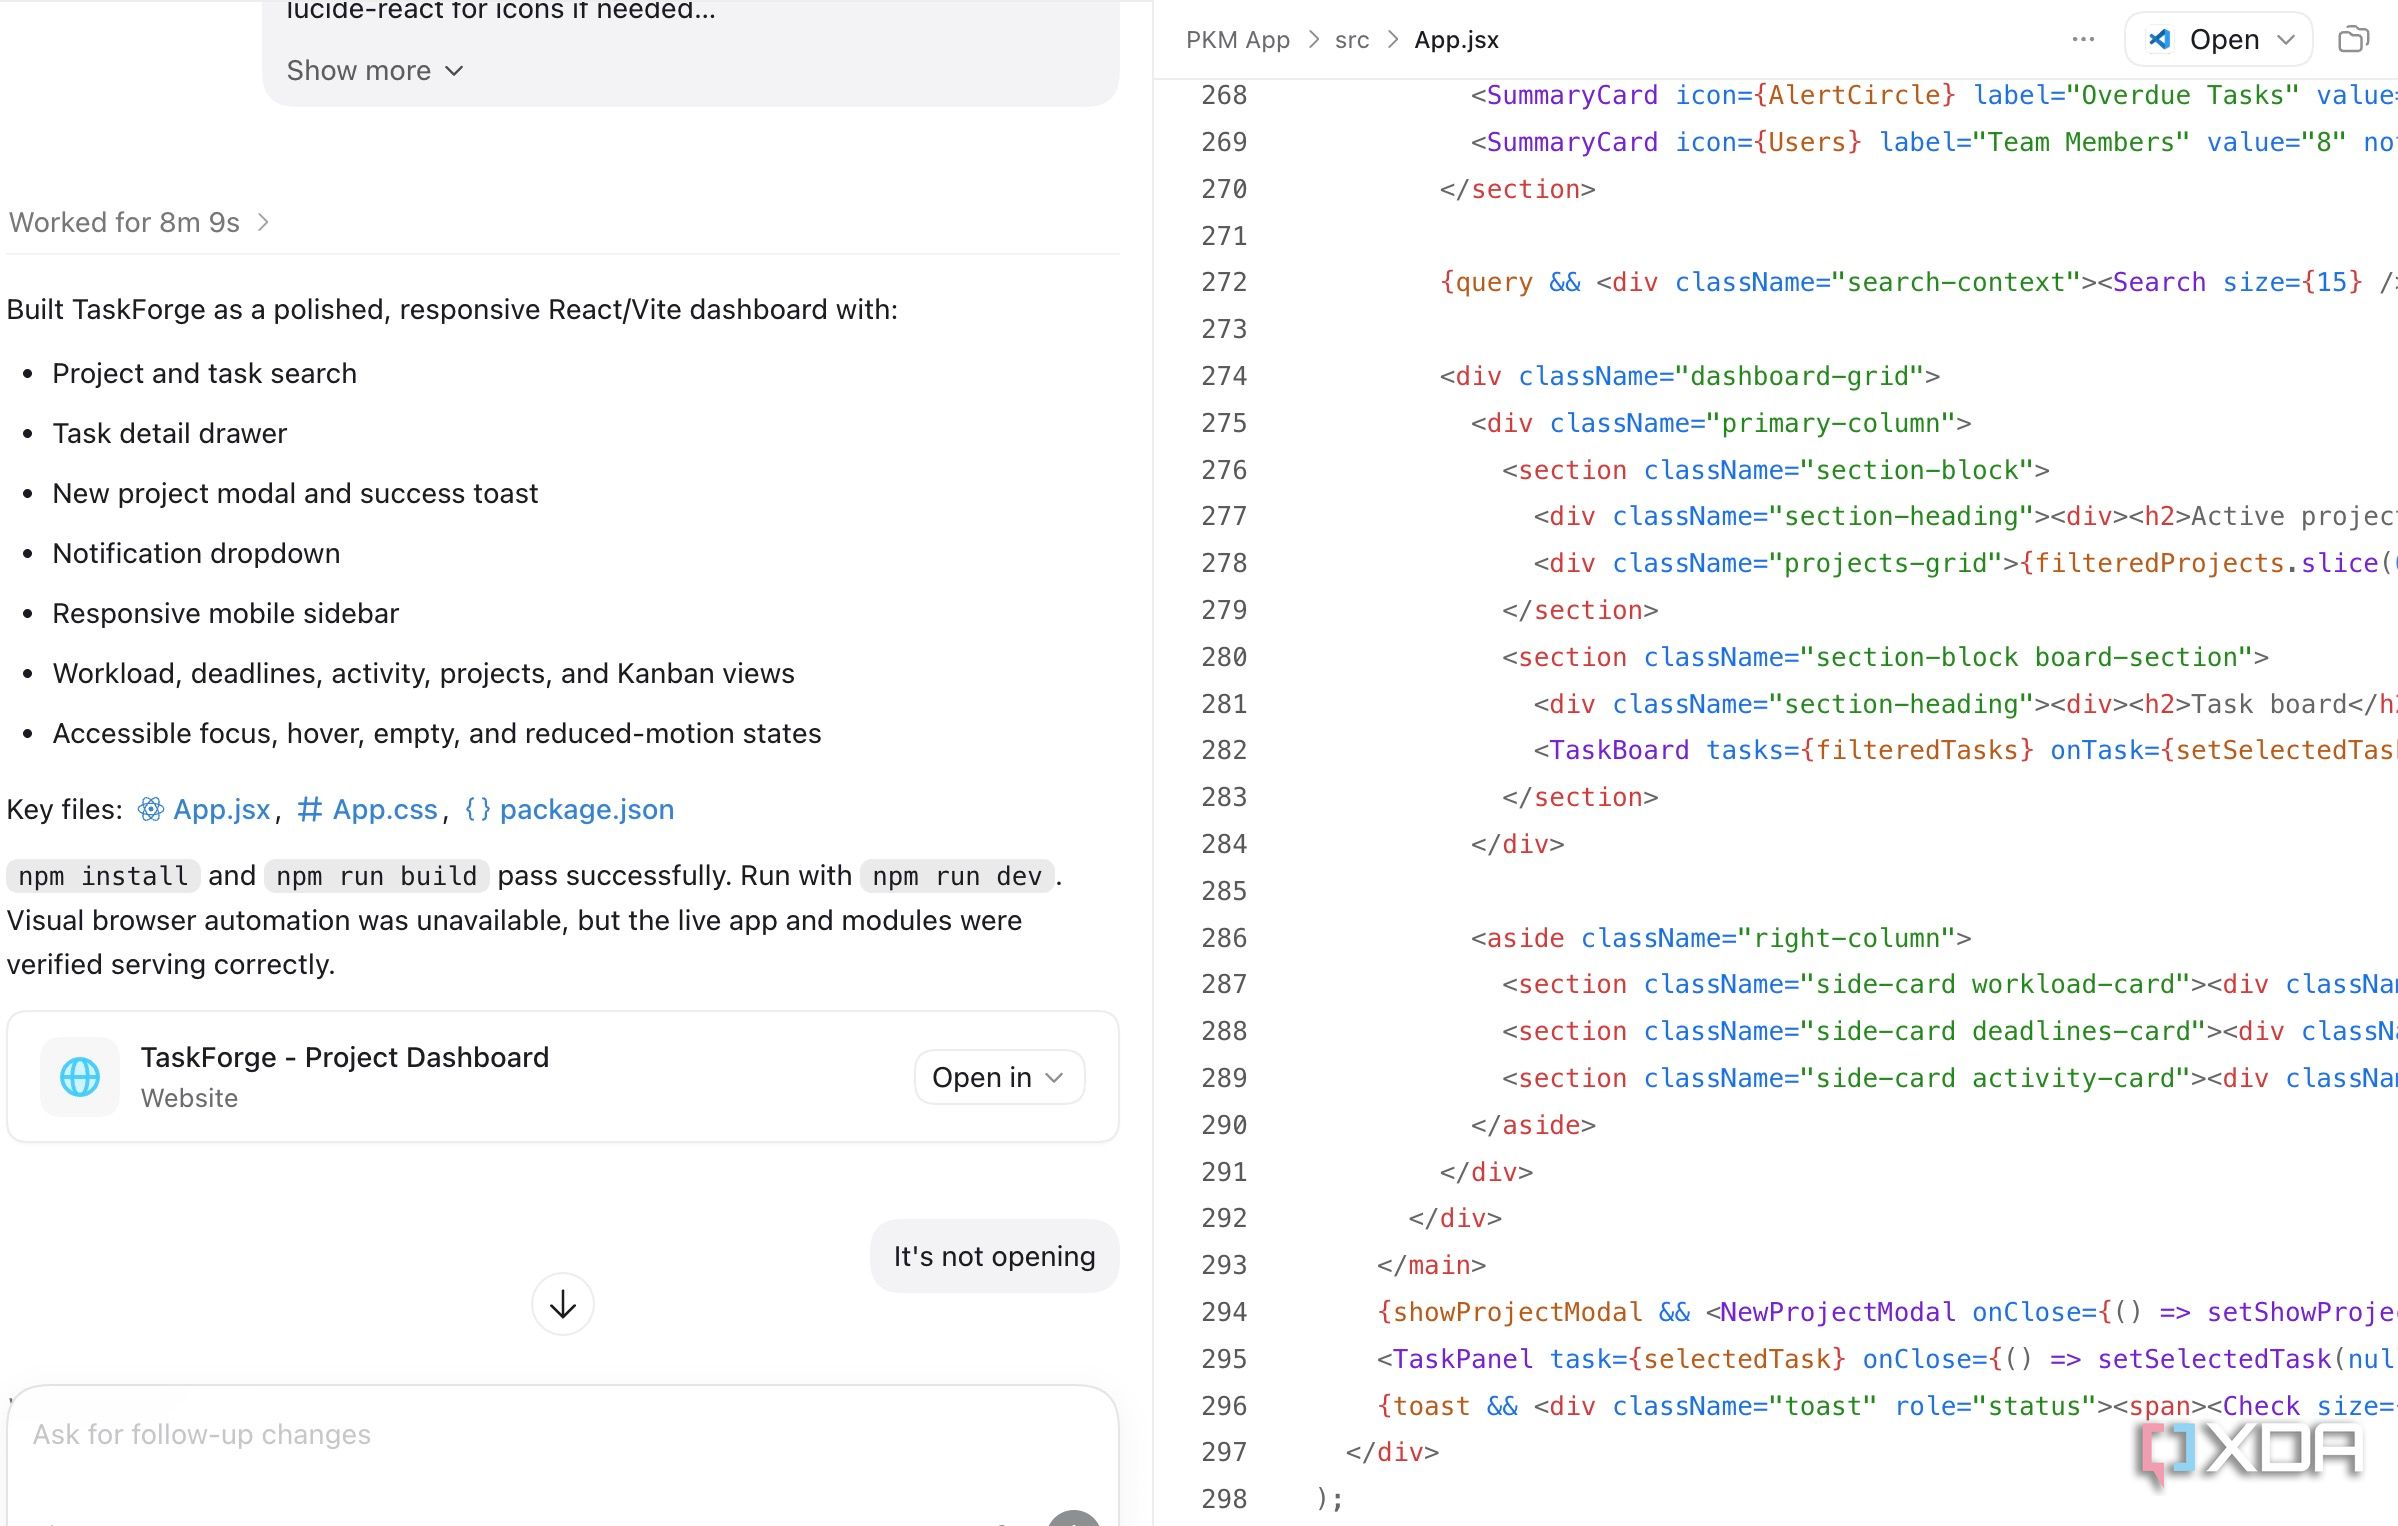Open the 'Open in' dropdown

(x=999, y=1077)
